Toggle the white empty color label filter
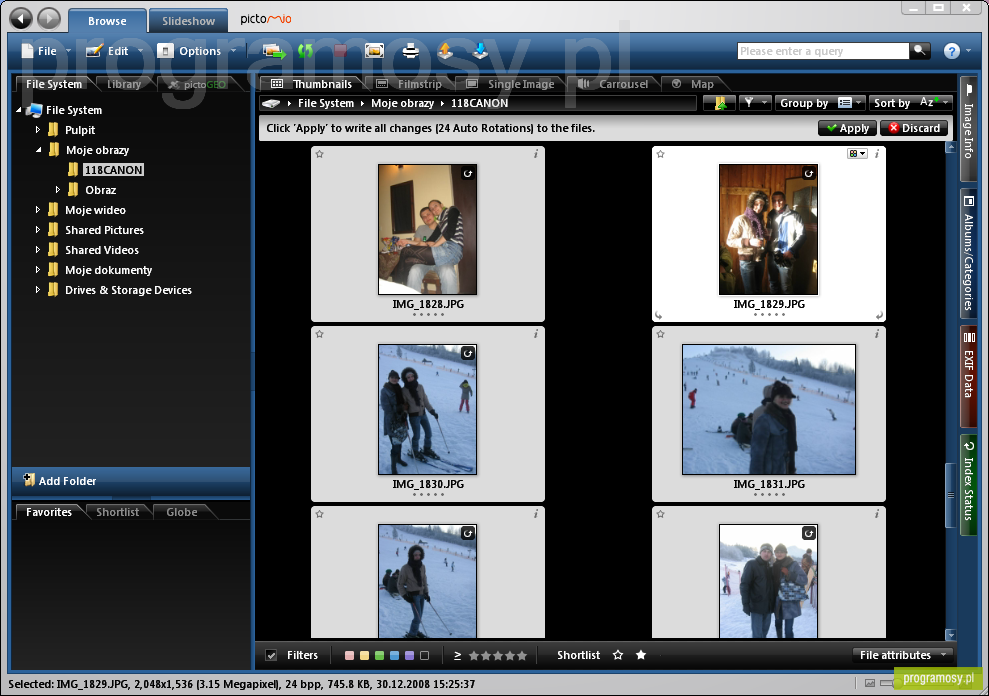 pyautogui.click(x=424, y=656)
